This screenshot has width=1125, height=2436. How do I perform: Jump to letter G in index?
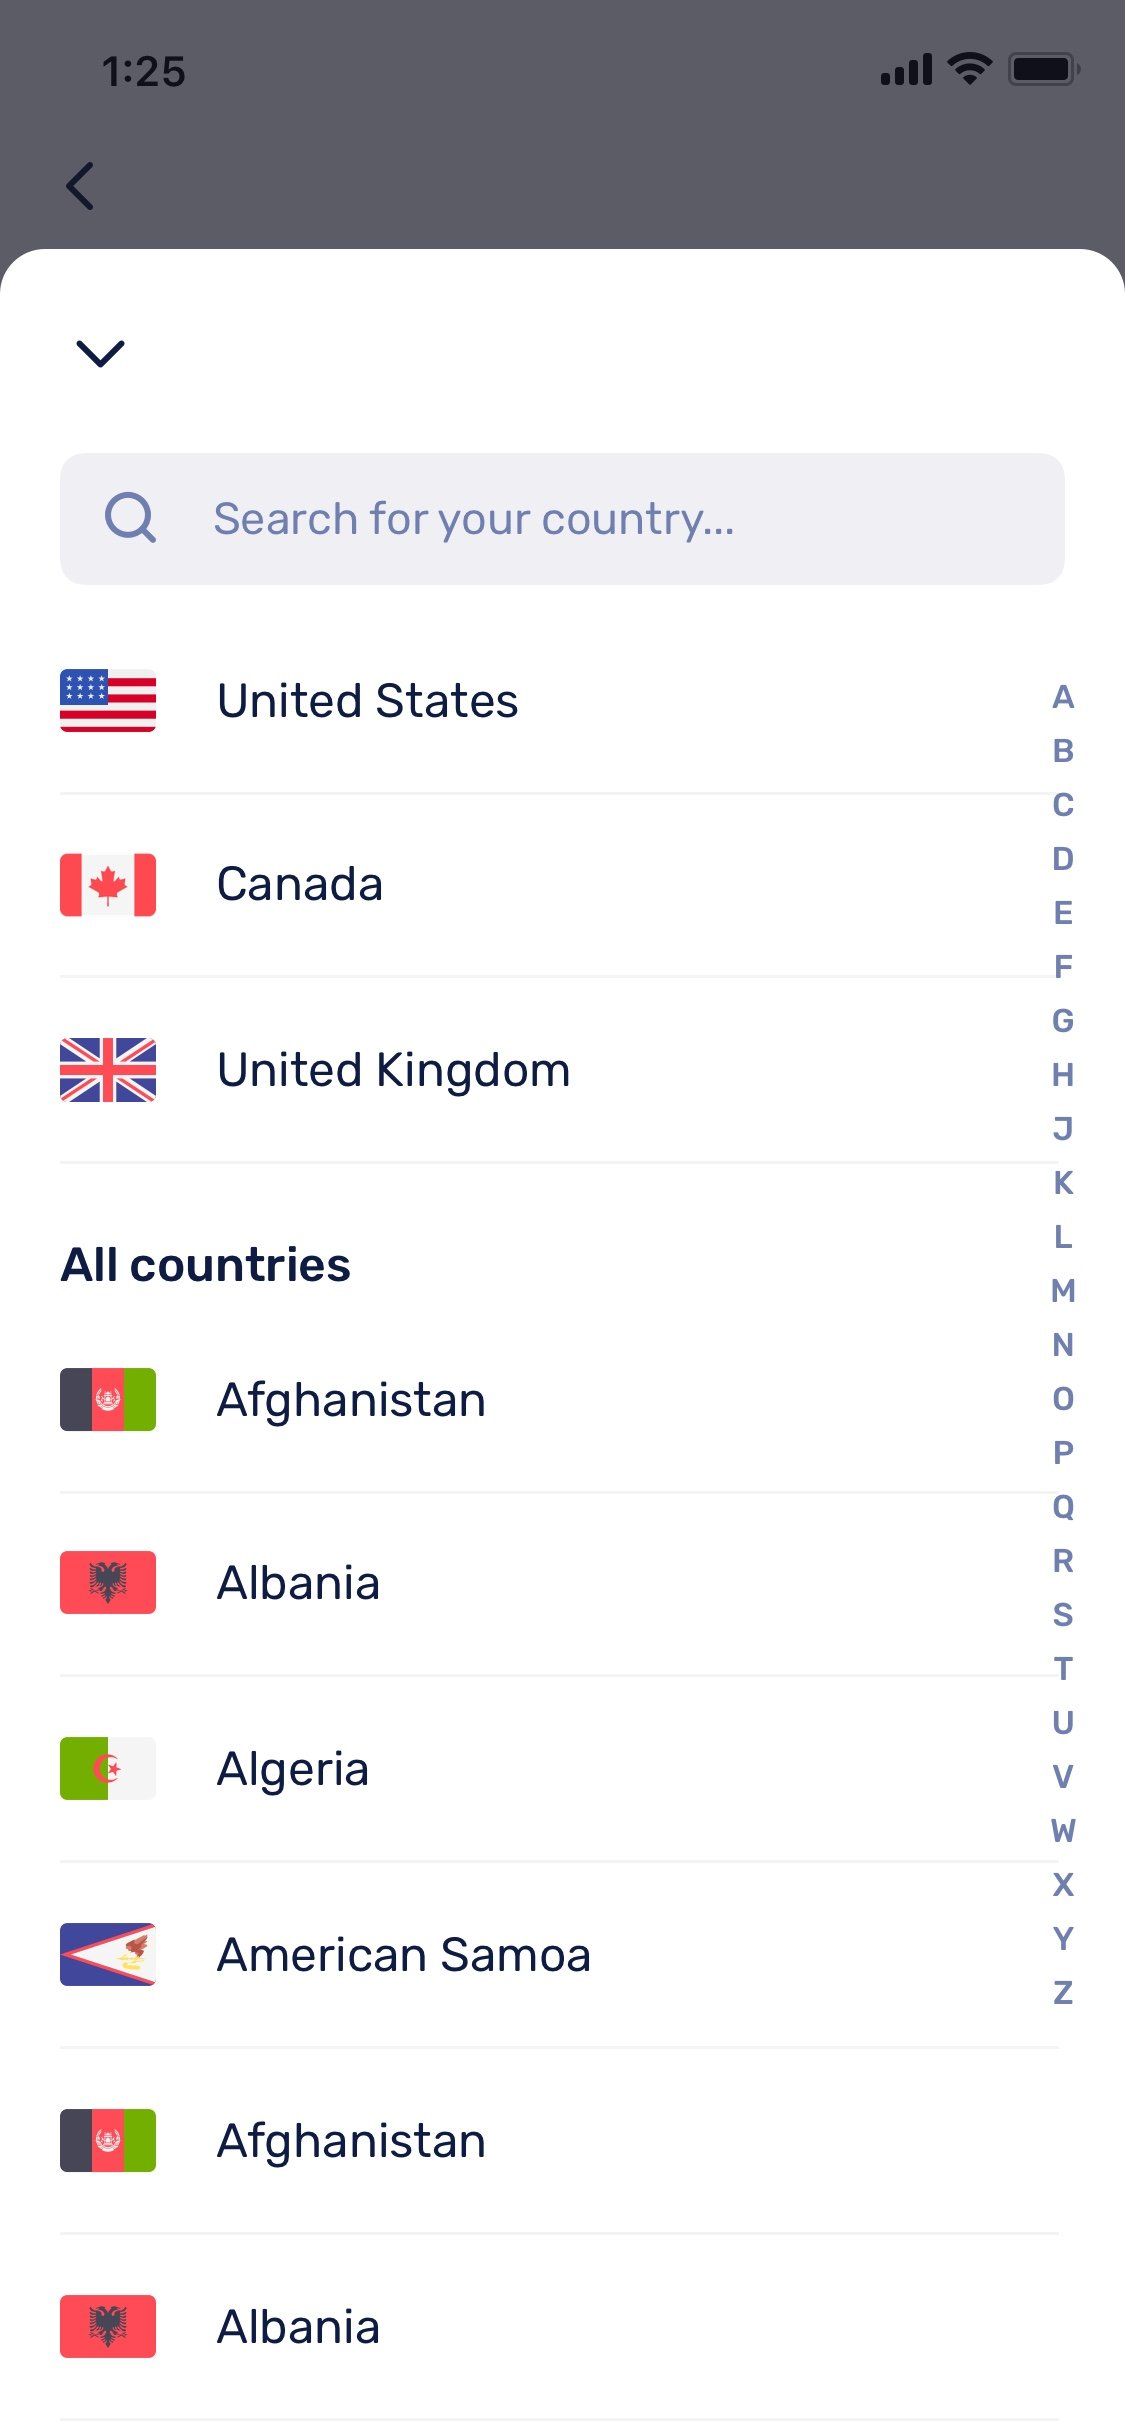(x=1063, y=1021)
